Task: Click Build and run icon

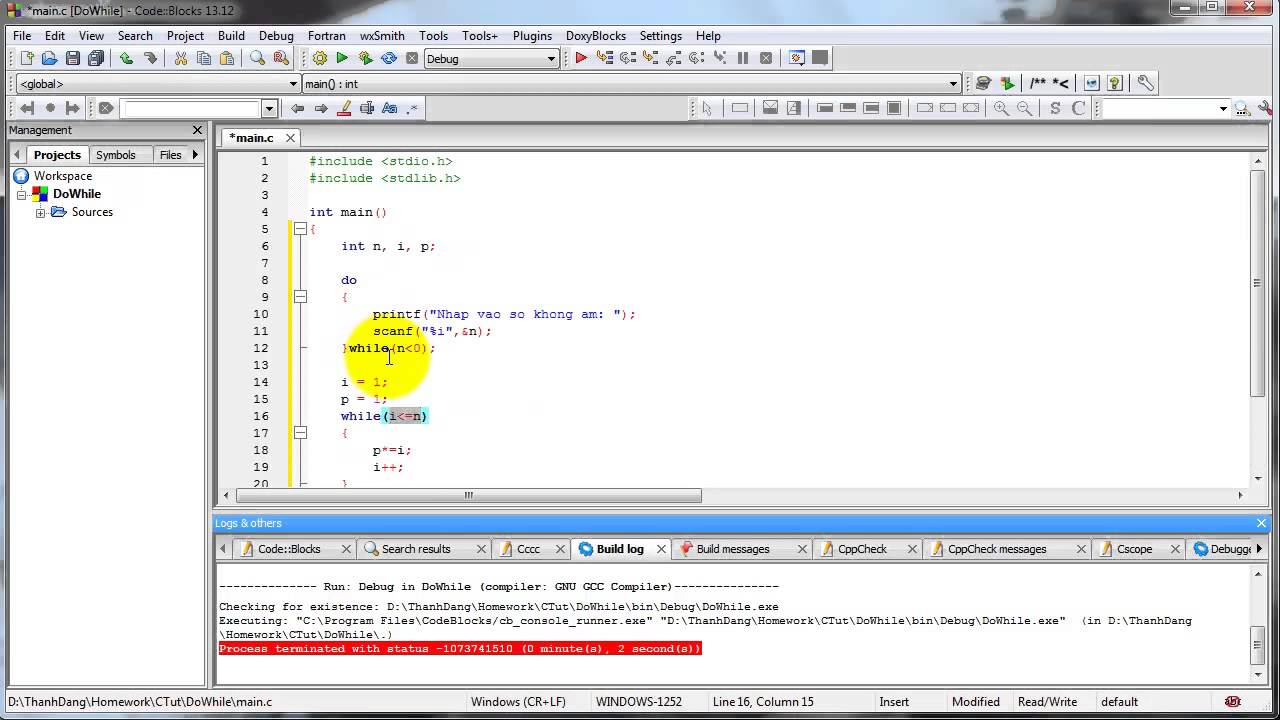Action: pyautogui.click(x=366, y=58)
